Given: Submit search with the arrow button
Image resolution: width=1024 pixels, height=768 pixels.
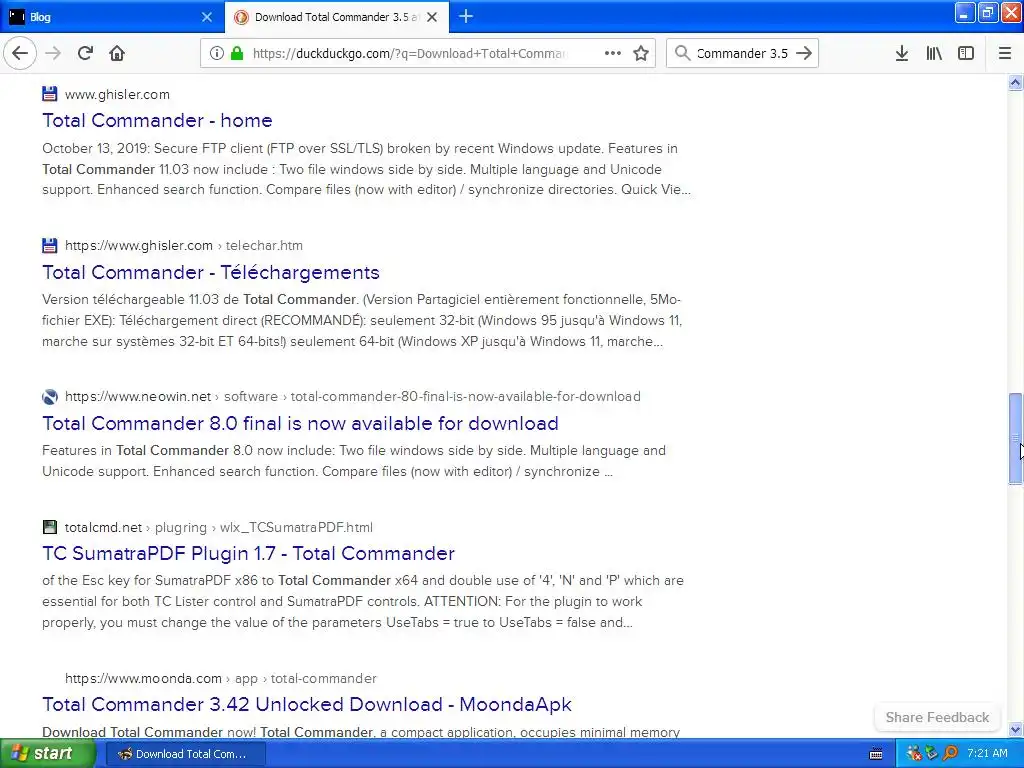Looking at the screenshot, I should point(804,53).
